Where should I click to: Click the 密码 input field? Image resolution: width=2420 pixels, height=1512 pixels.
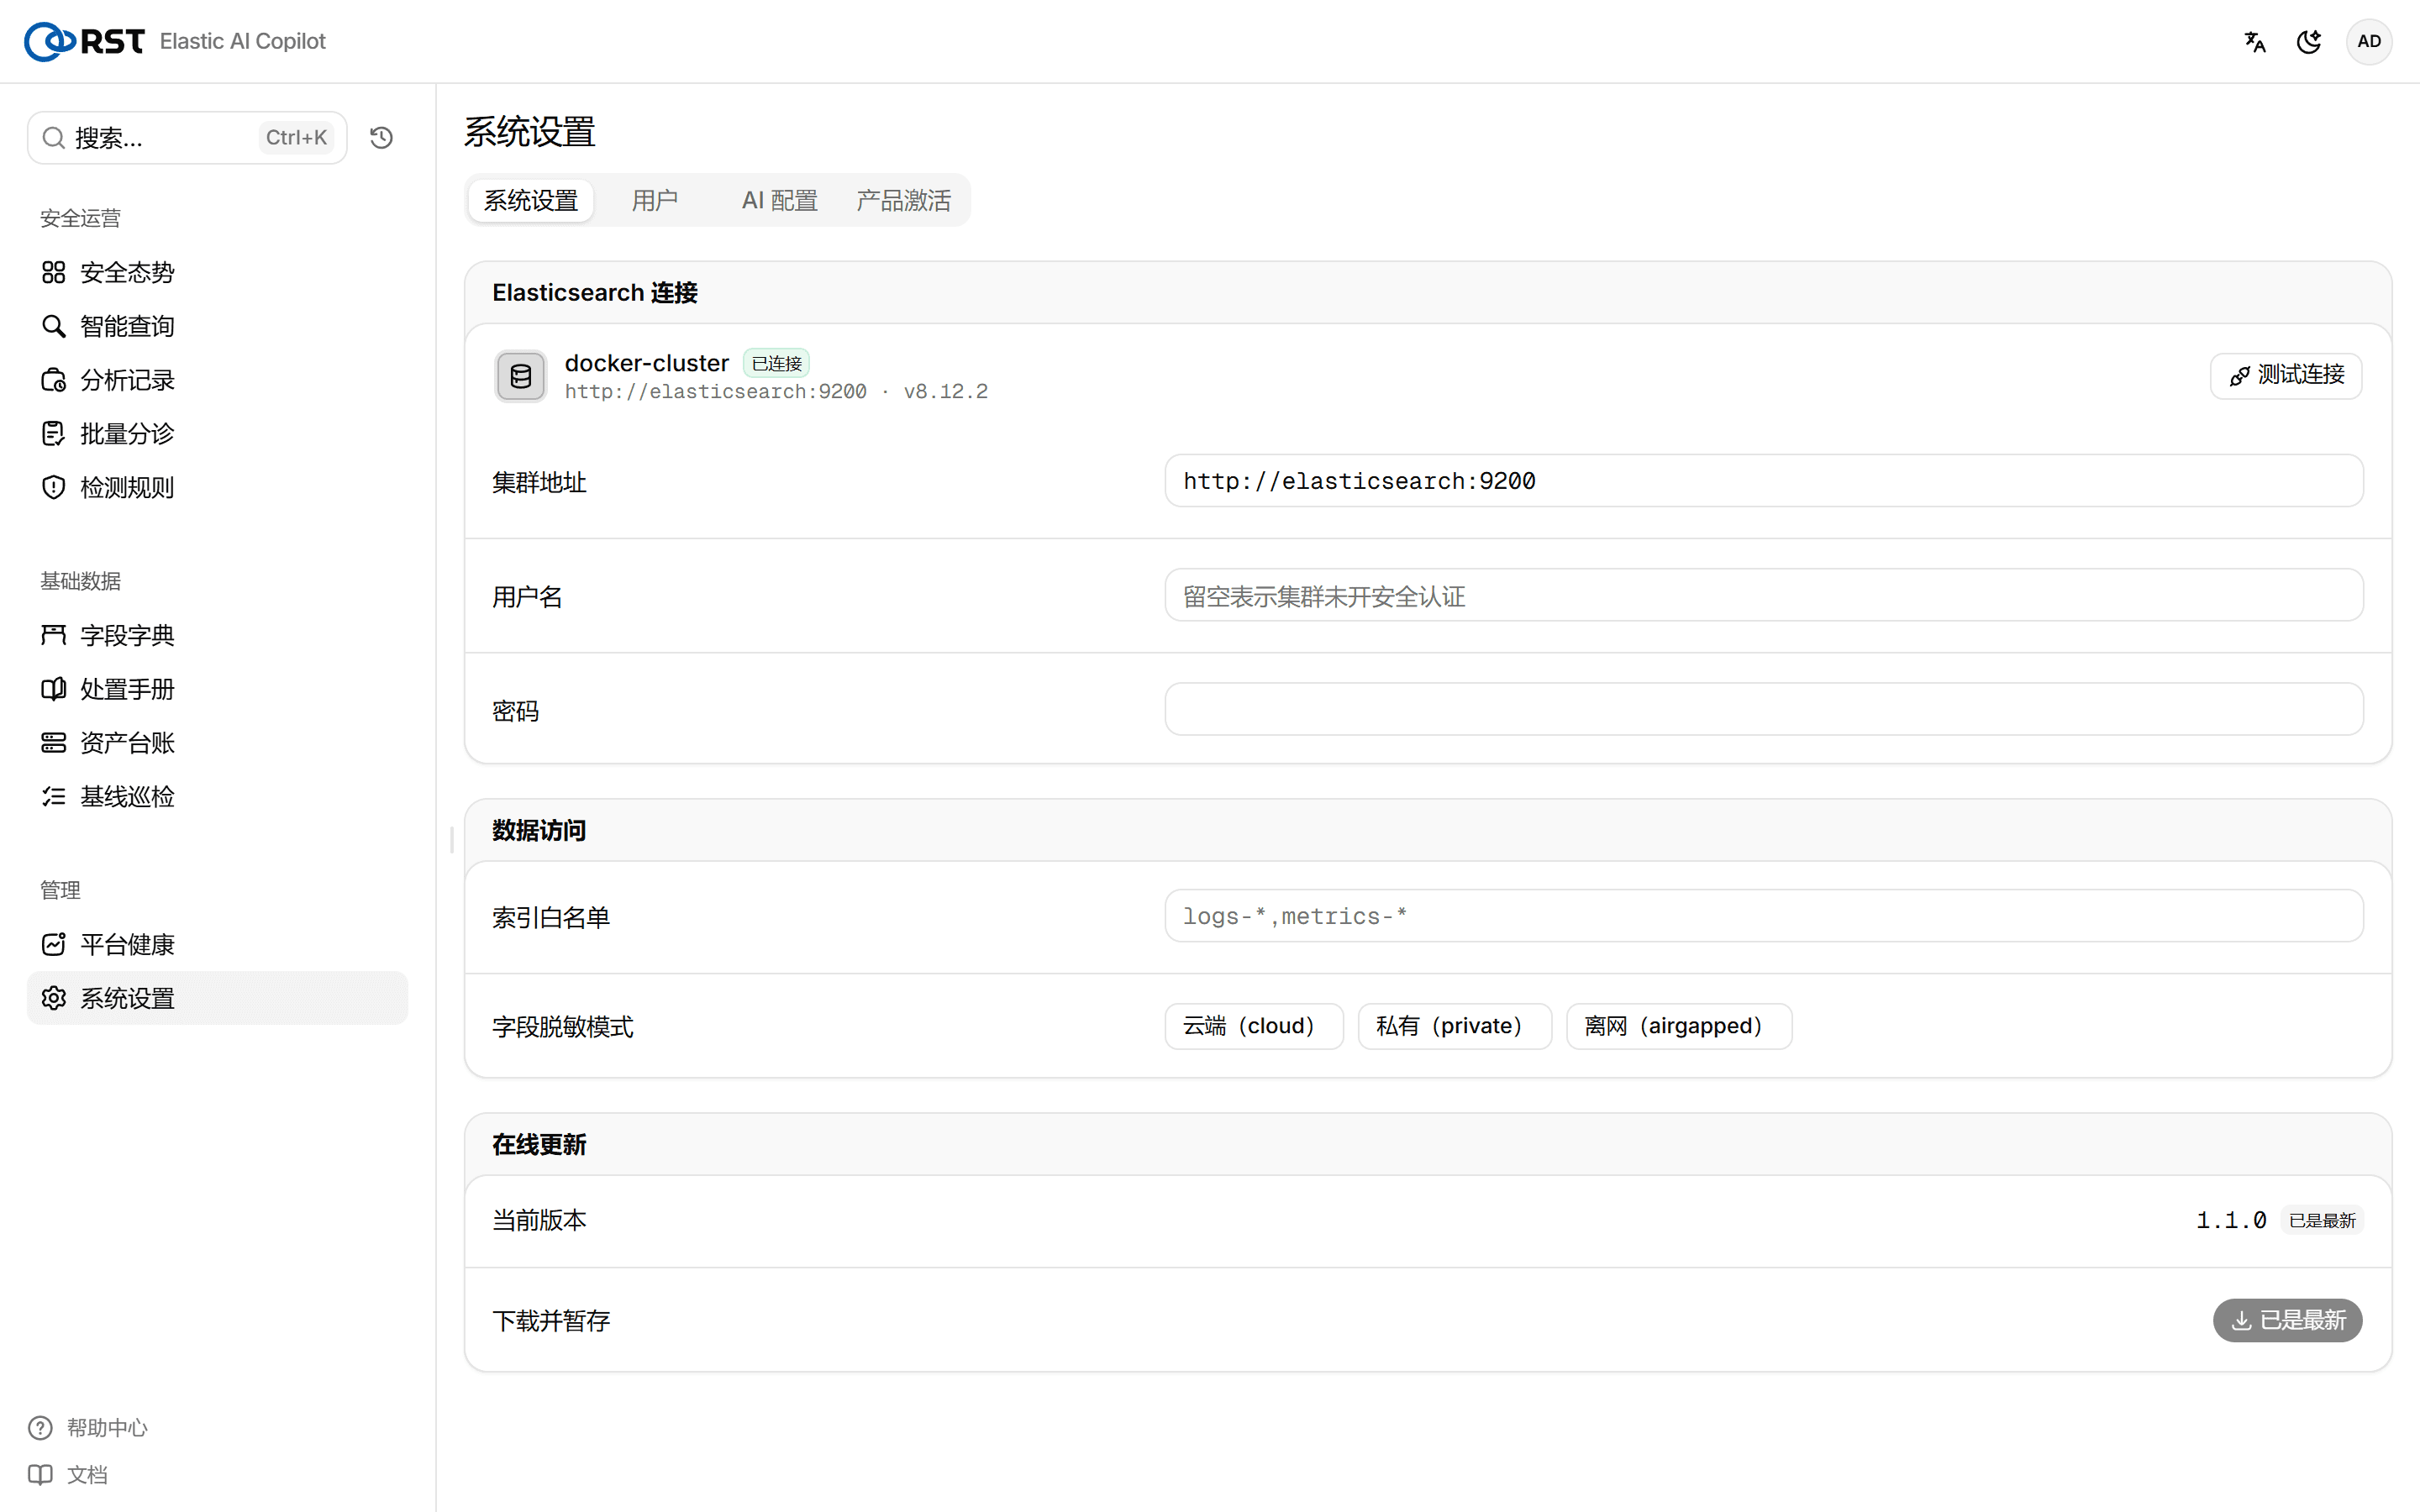1764,709
